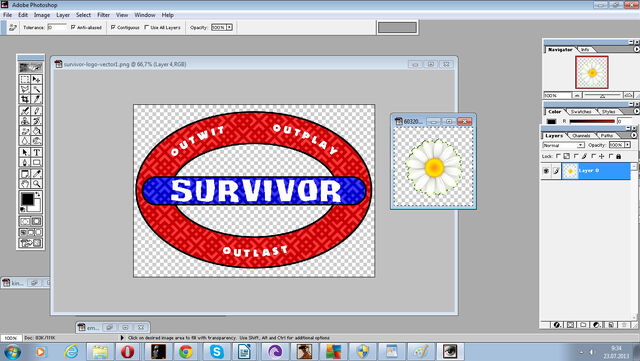Select the Rectangular Marquee tool

[x=25, y=79]
